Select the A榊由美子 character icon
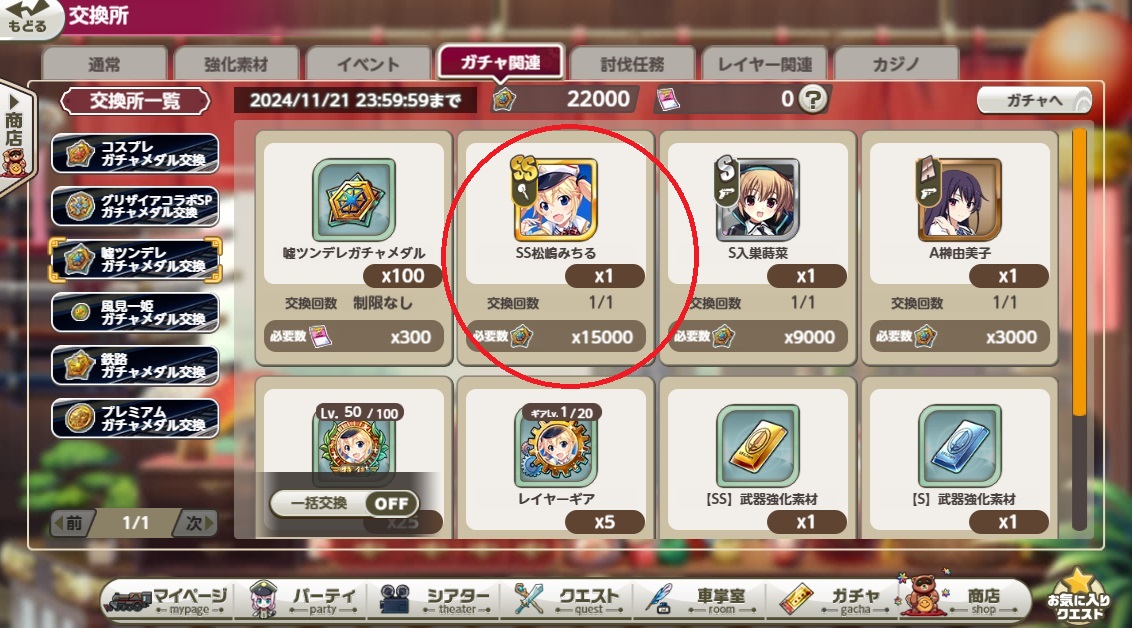The image size is (1132, 628). pos(959,200)
